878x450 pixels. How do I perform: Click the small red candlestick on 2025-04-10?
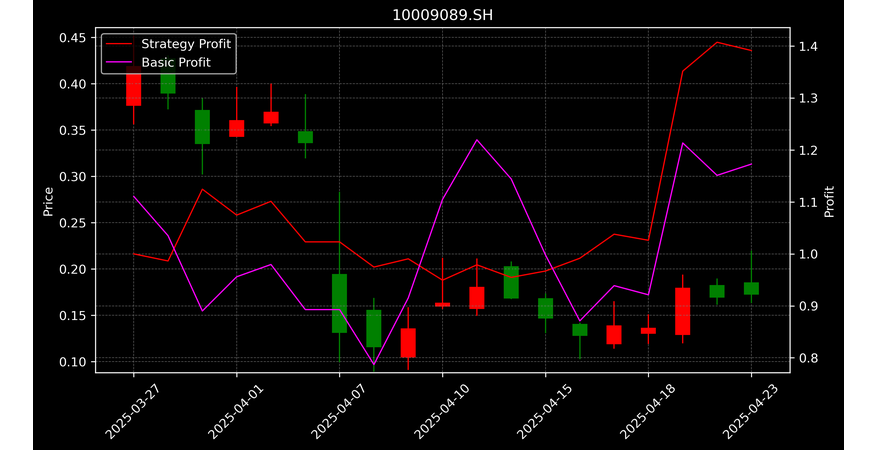coord(442,304)
